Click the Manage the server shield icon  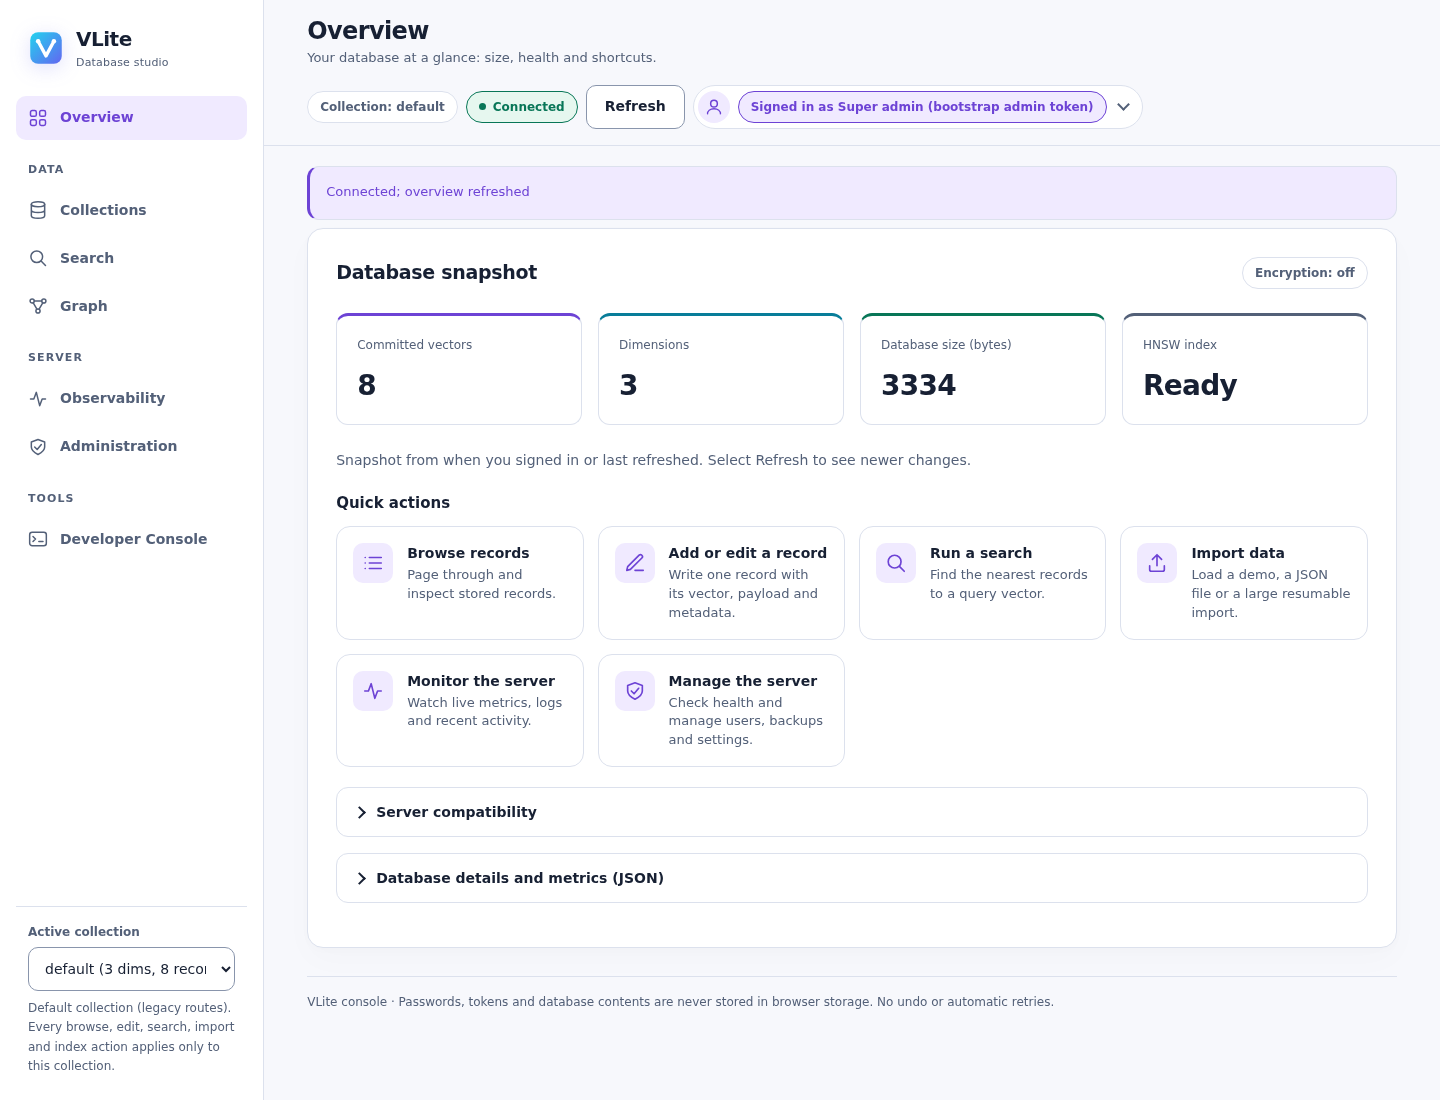pyautogui.click(x=635, y=691)
